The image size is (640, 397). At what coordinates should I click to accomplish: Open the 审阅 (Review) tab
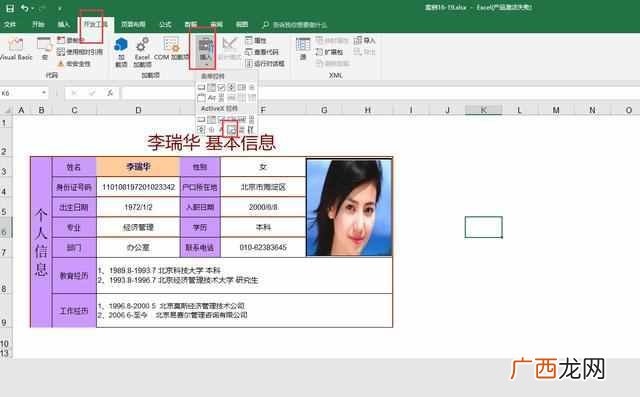(x=216, y=24)
